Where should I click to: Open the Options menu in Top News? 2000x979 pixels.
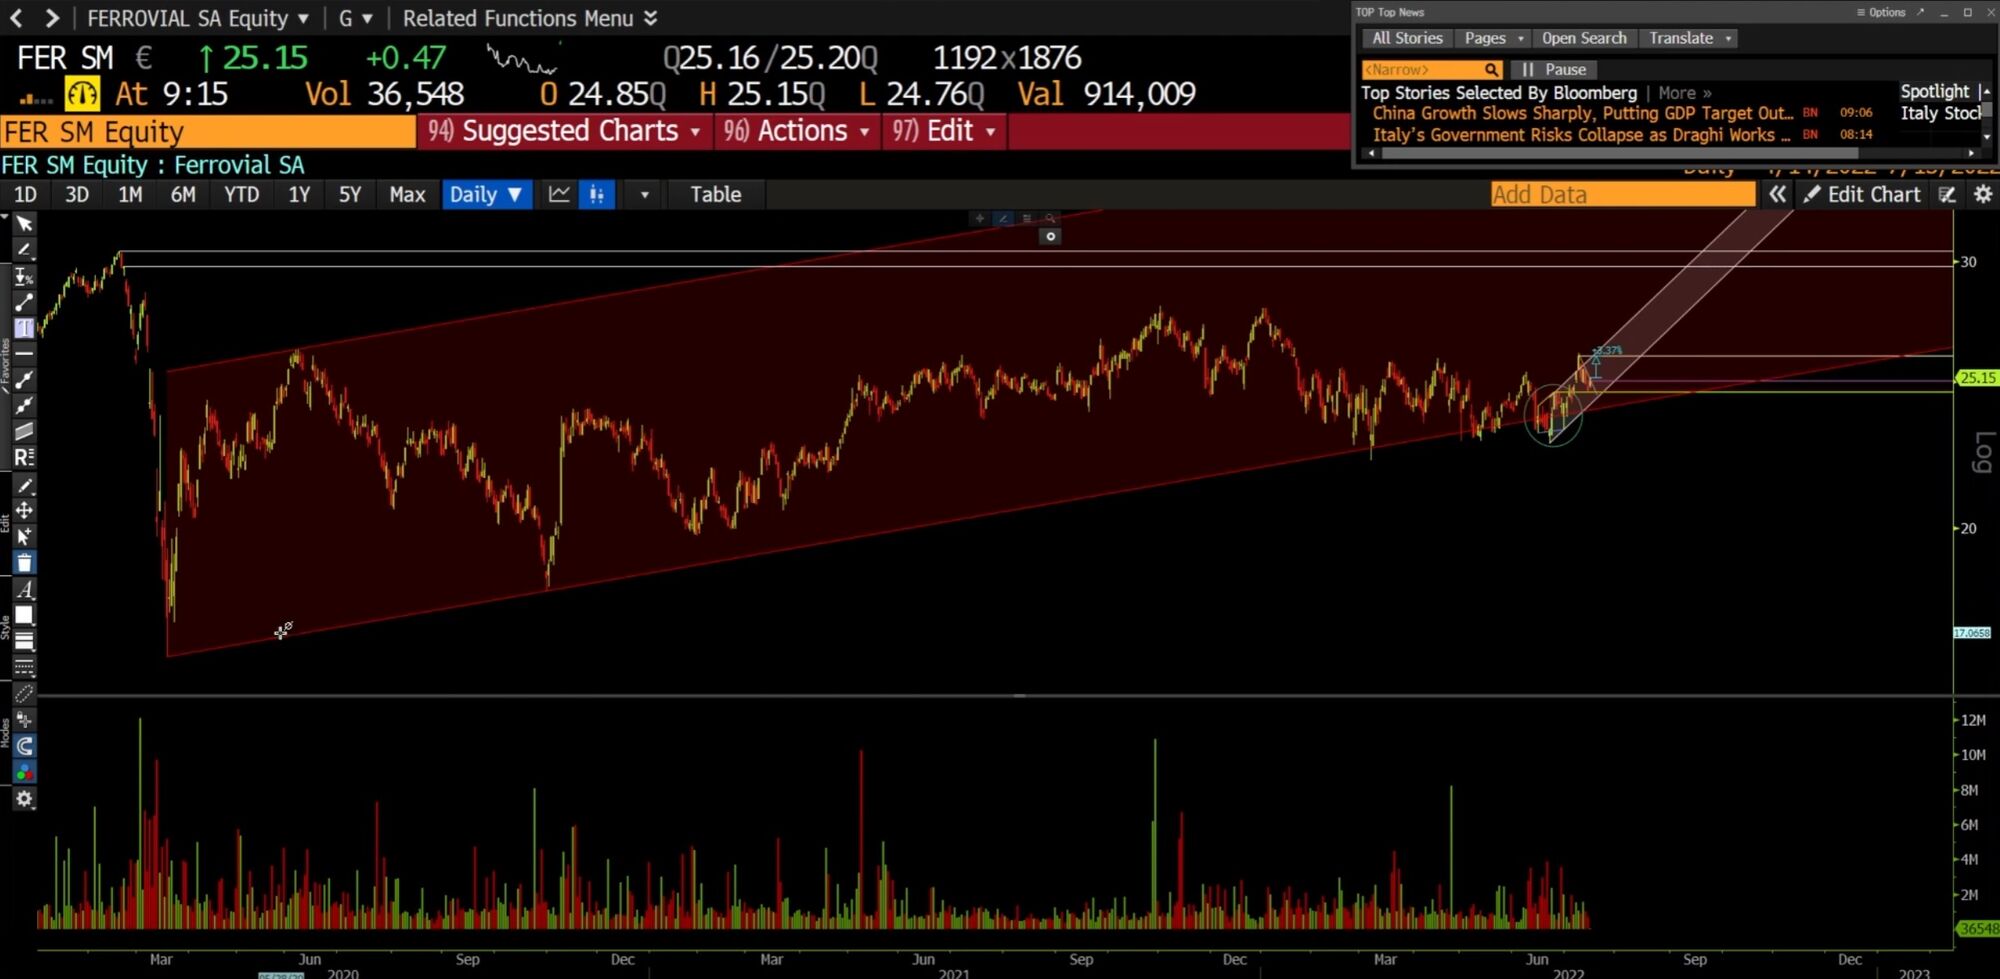click(1881, 12)
